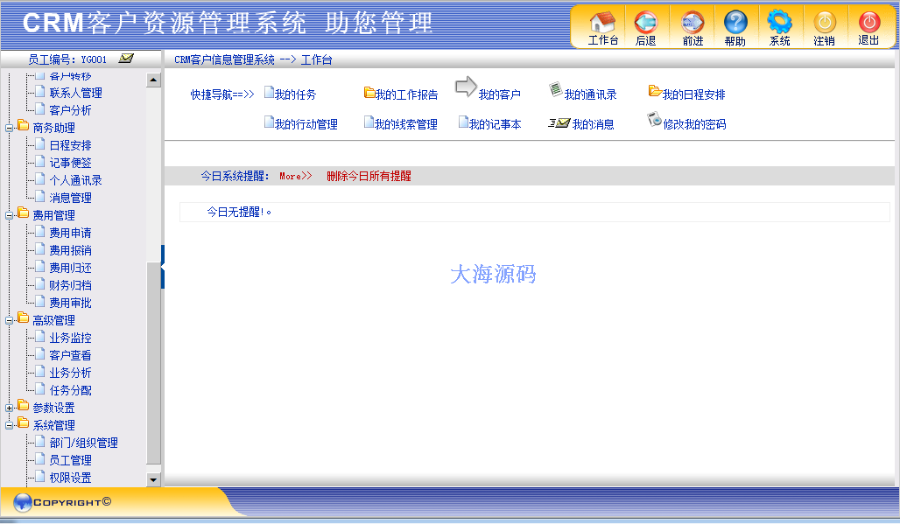Click the address book icon for 我的通讯录
Screen dimensions: 900x524
(x=555, y=88)
